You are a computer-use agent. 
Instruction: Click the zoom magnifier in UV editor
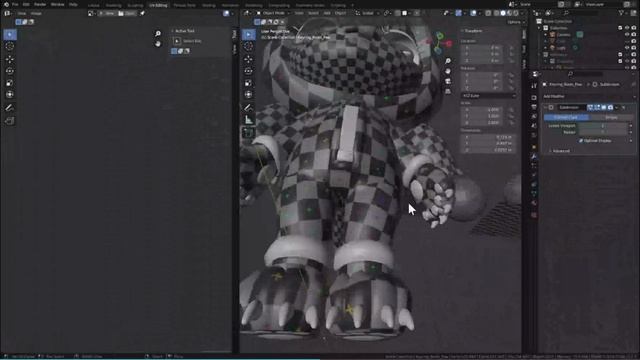click(158, 33)
